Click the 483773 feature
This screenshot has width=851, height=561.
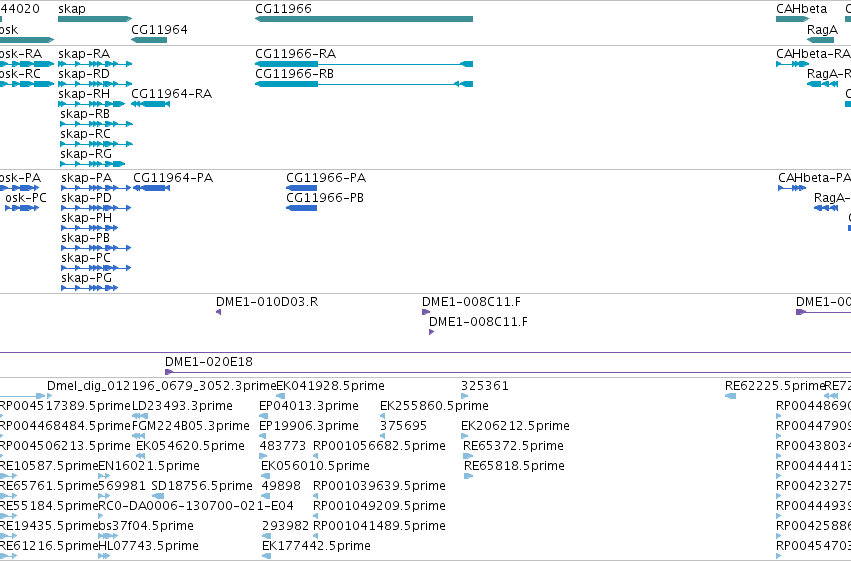tap(263, 456)
